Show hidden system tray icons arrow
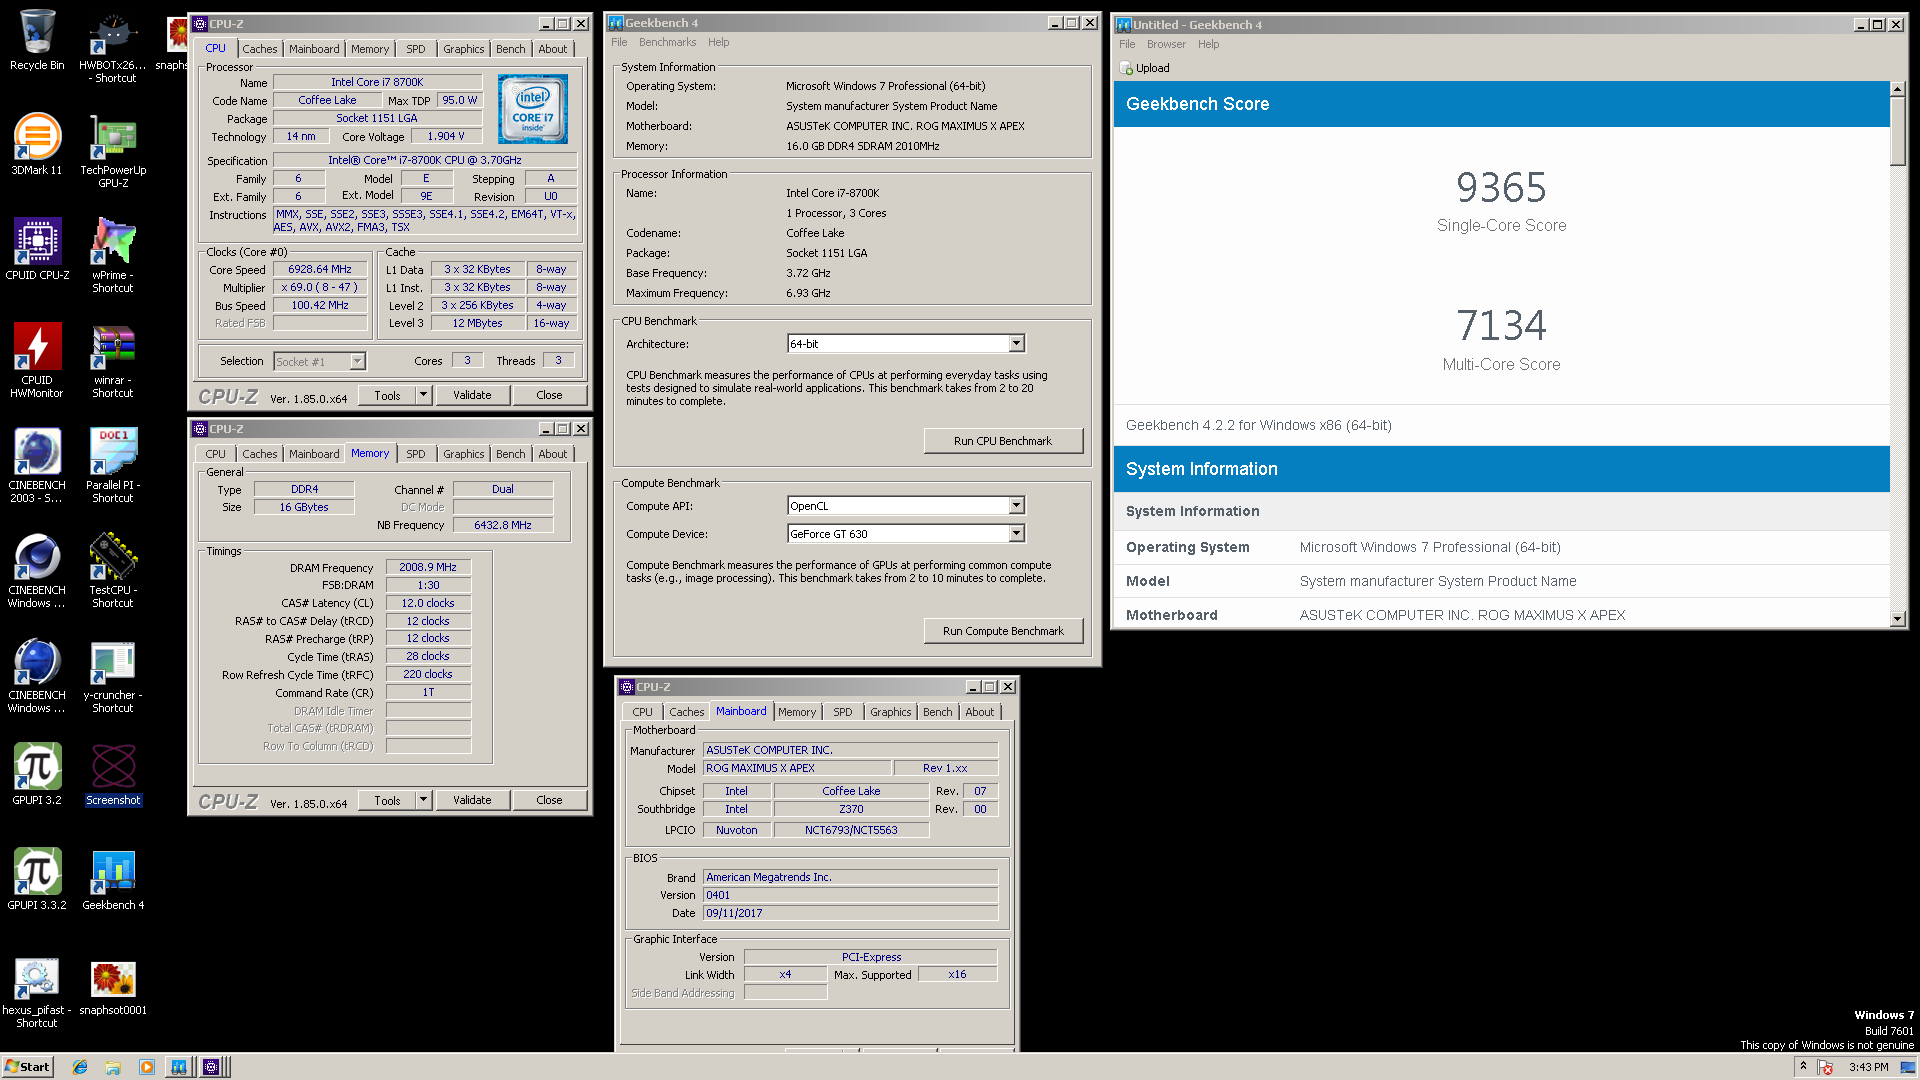 pos(1803,1066)
